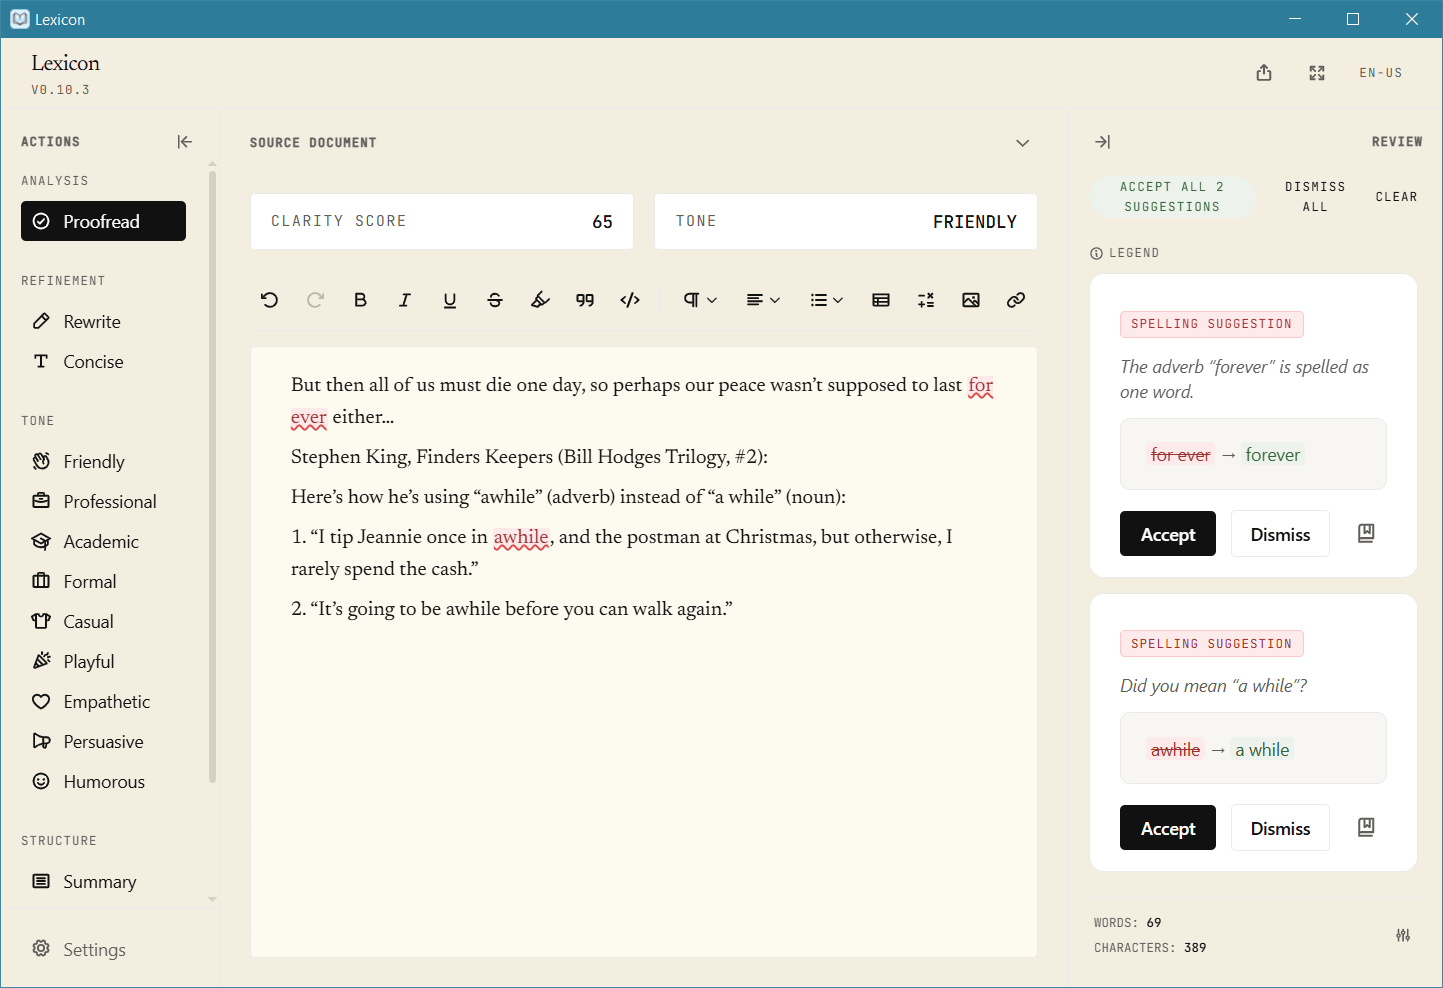Add "for ever" to dictionary via the book icon
The width and height of the screenshot is (1443, 988).
[x=1366, y=534]
